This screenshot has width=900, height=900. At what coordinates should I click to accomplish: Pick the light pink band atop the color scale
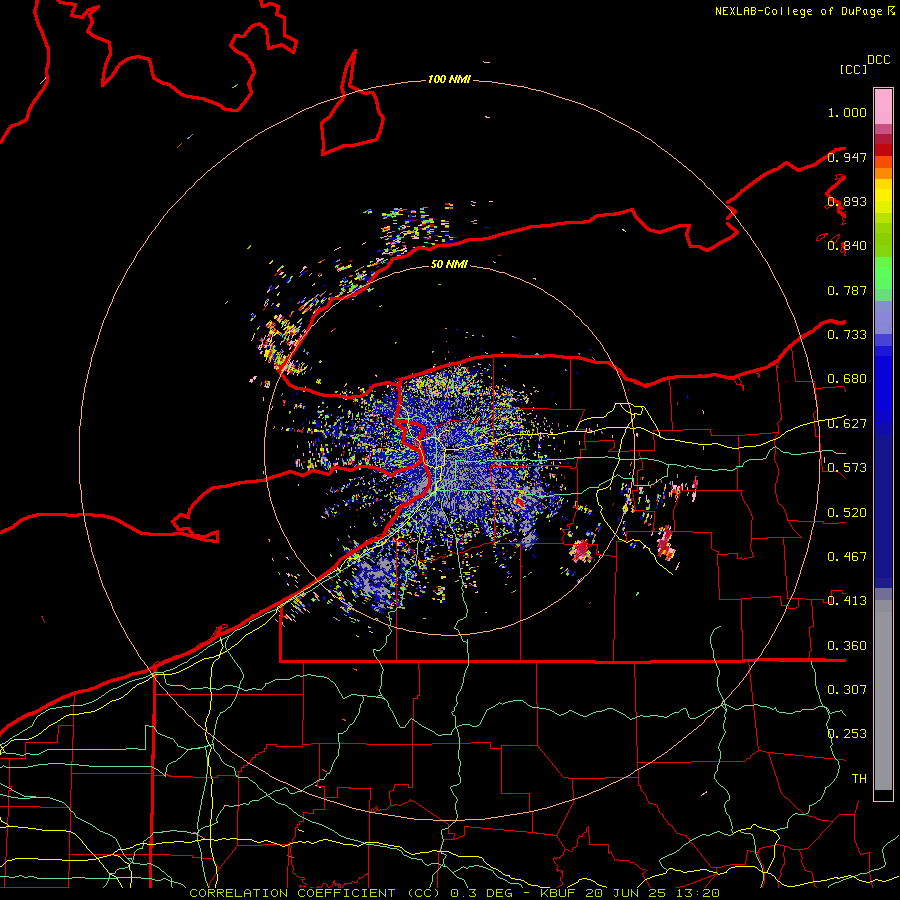pos(883,106)
